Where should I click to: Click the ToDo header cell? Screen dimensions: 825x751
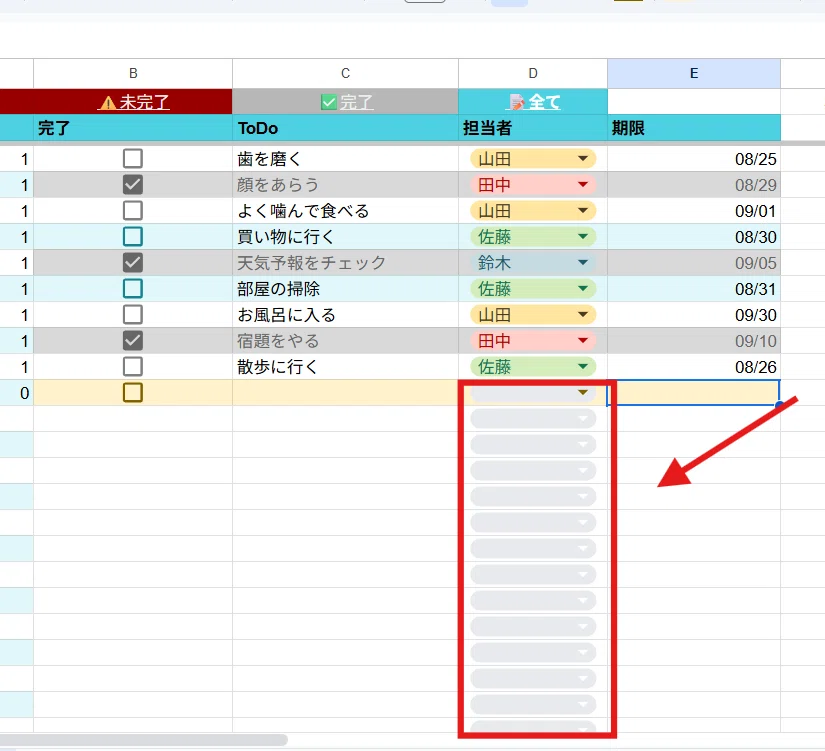345,128
